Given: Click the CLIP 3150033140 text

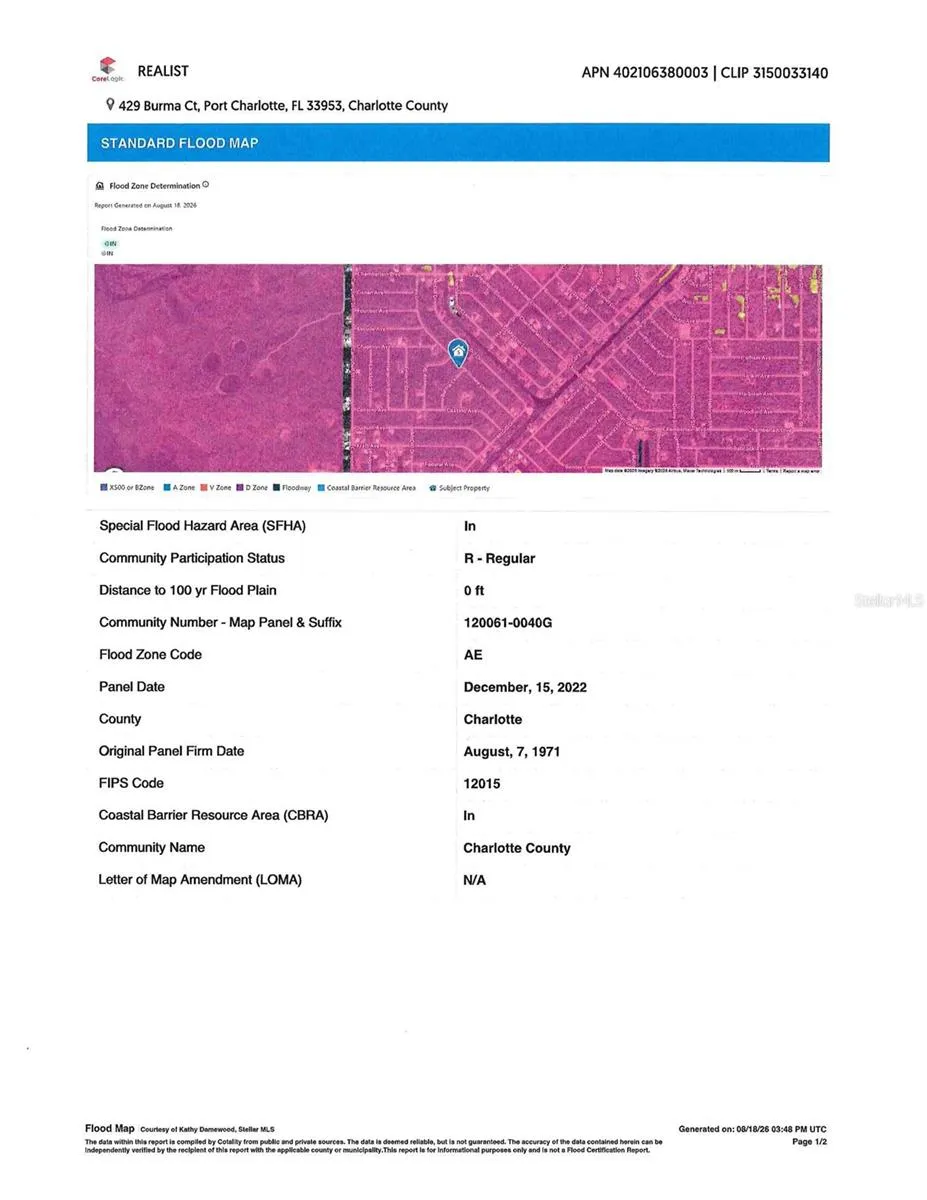Looking at the screenshot, I should click(774, 73).
